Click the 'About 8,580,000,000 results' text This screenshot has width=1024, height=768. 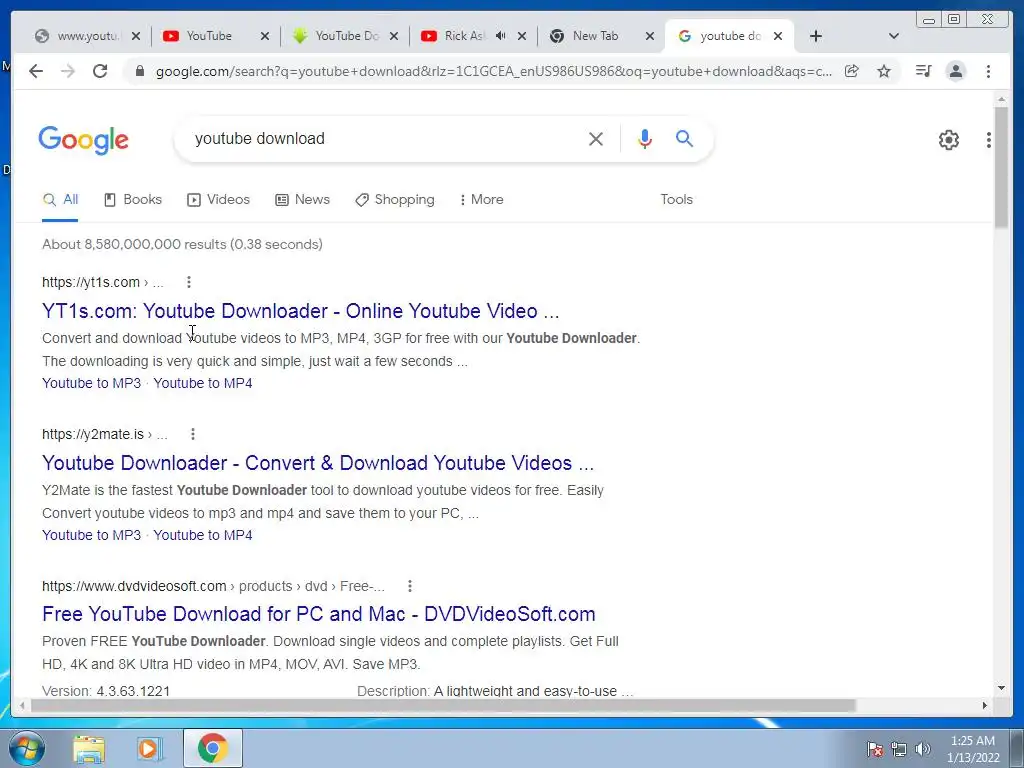pyautogui.click(x=182, y=244)
